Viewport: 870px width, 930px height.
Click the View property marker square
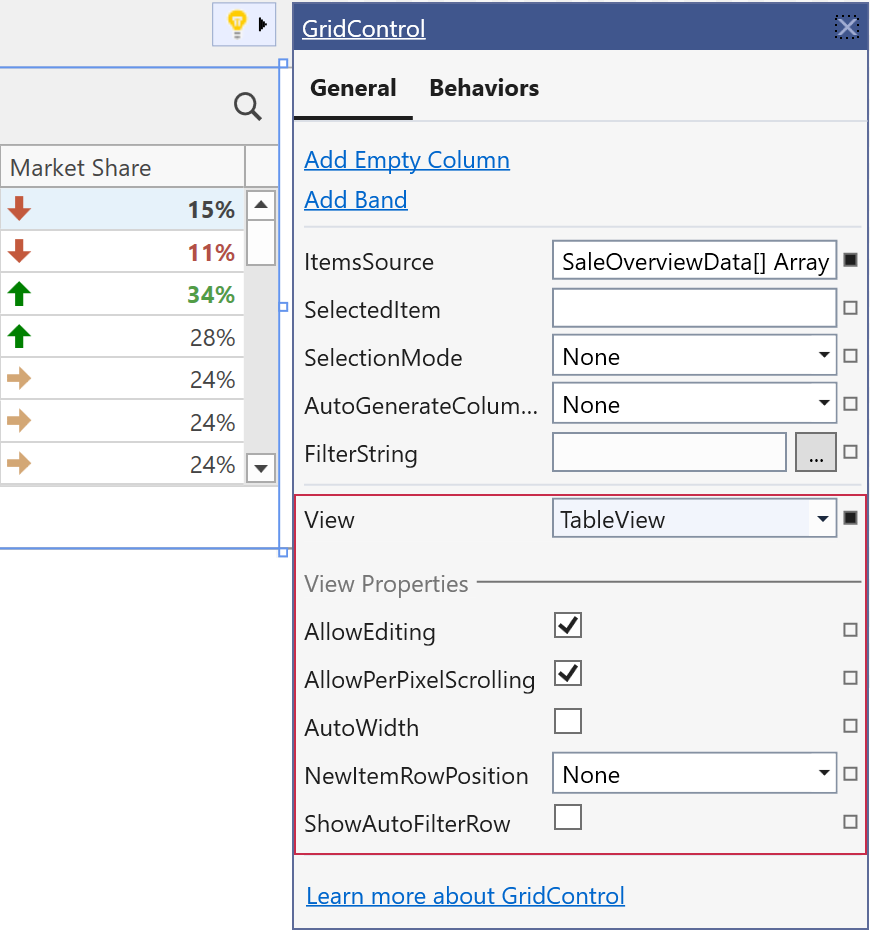[850, 518]
